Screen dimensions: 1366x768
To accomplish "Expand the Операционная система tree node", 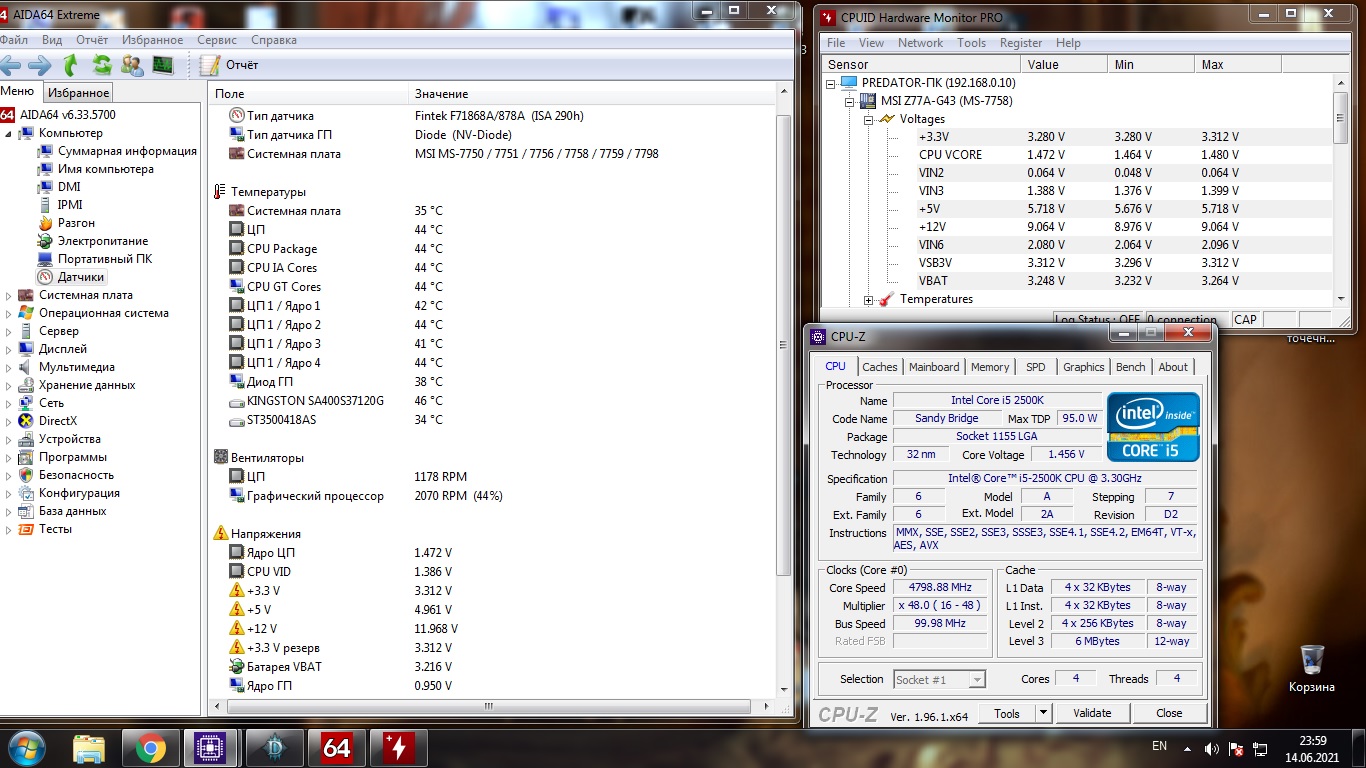I will (x=10, y=313).
